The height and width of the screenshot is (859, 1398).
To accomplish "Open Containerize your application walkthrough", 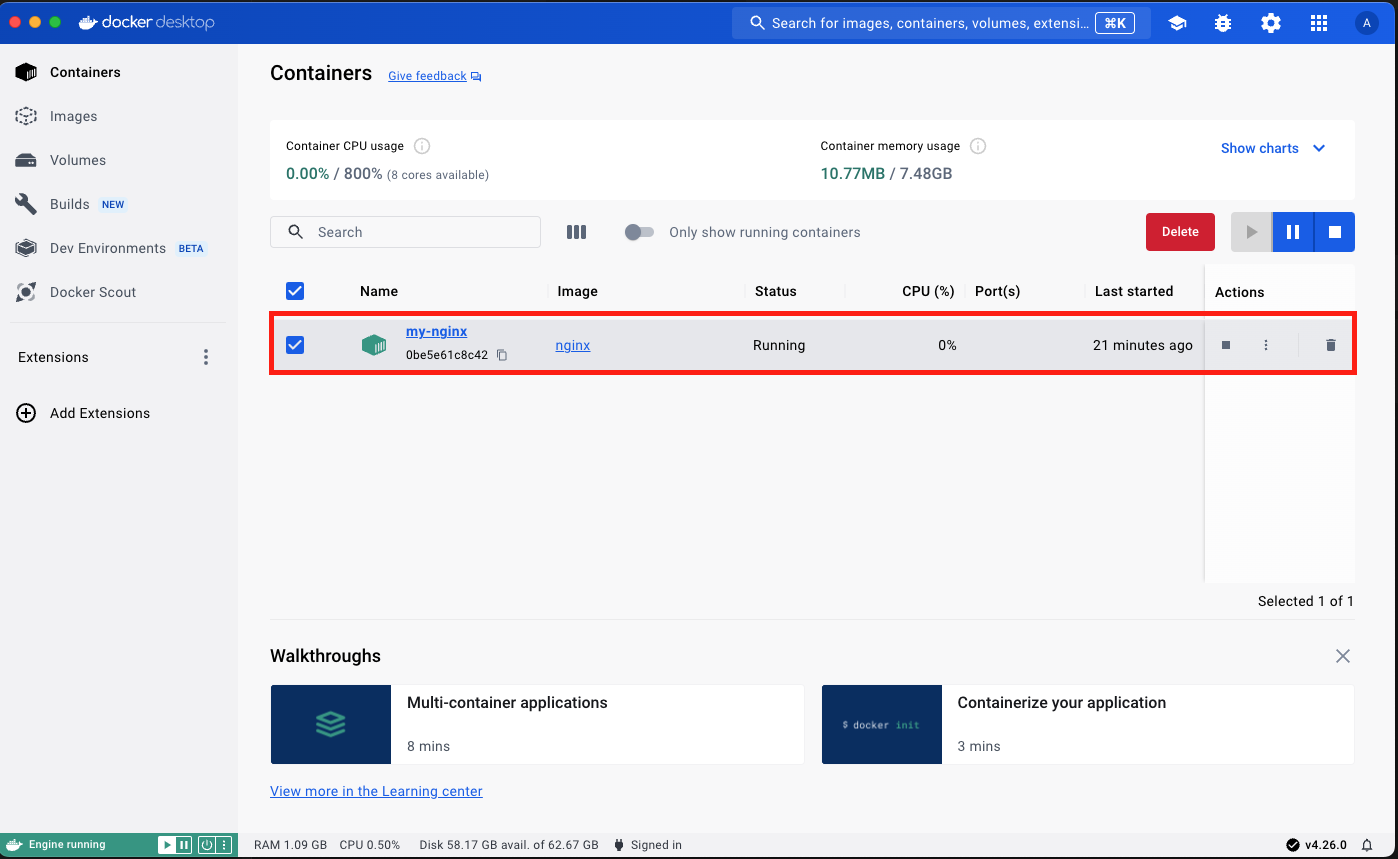I will (x=1088, y=724).
